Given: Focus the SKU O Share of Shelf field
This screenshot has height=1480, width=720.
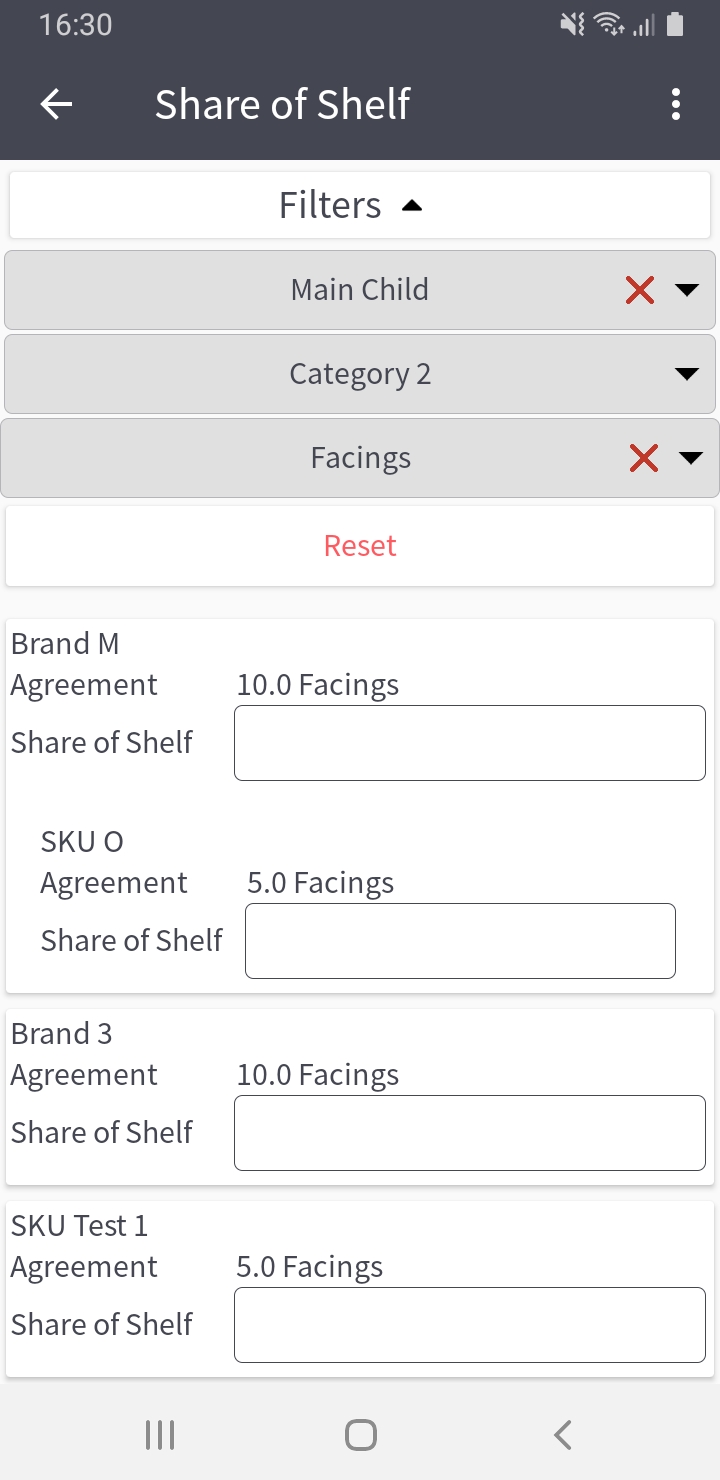Looking at the screenshot, I should (460, 941).
